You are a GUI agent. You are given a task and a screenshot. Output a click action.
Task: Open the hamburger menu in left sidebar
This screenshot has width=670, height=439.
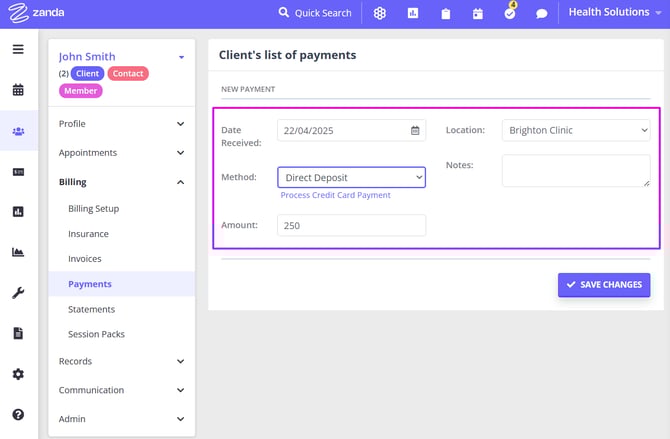18,49
